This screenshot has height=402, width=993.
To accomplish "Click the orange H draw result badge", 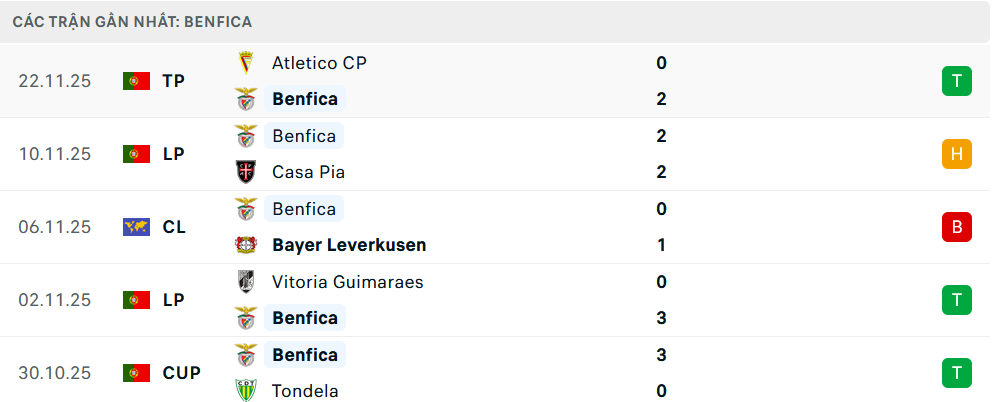I will [956, 154].
